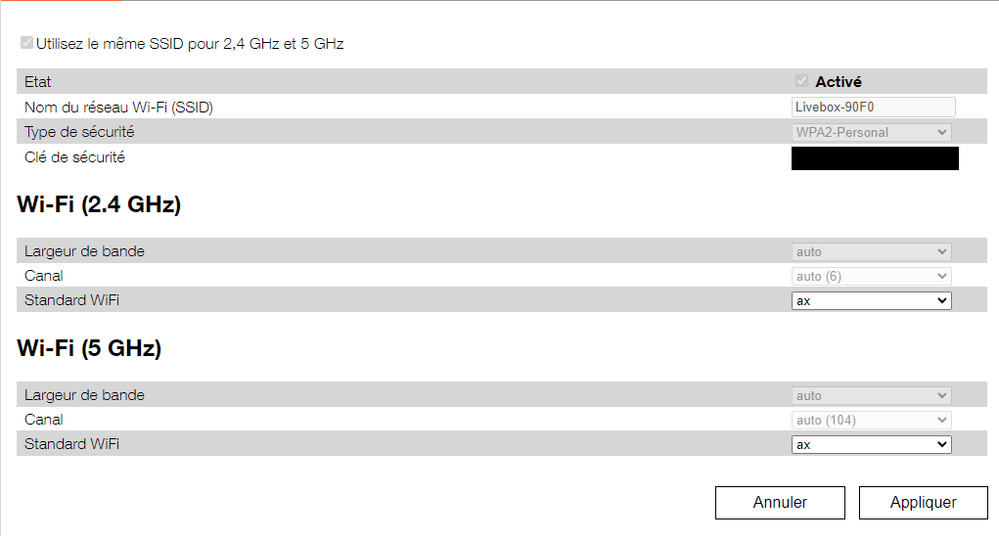Click the Clé de sécurité label
The image size is (999, 536).
point(75,157)
